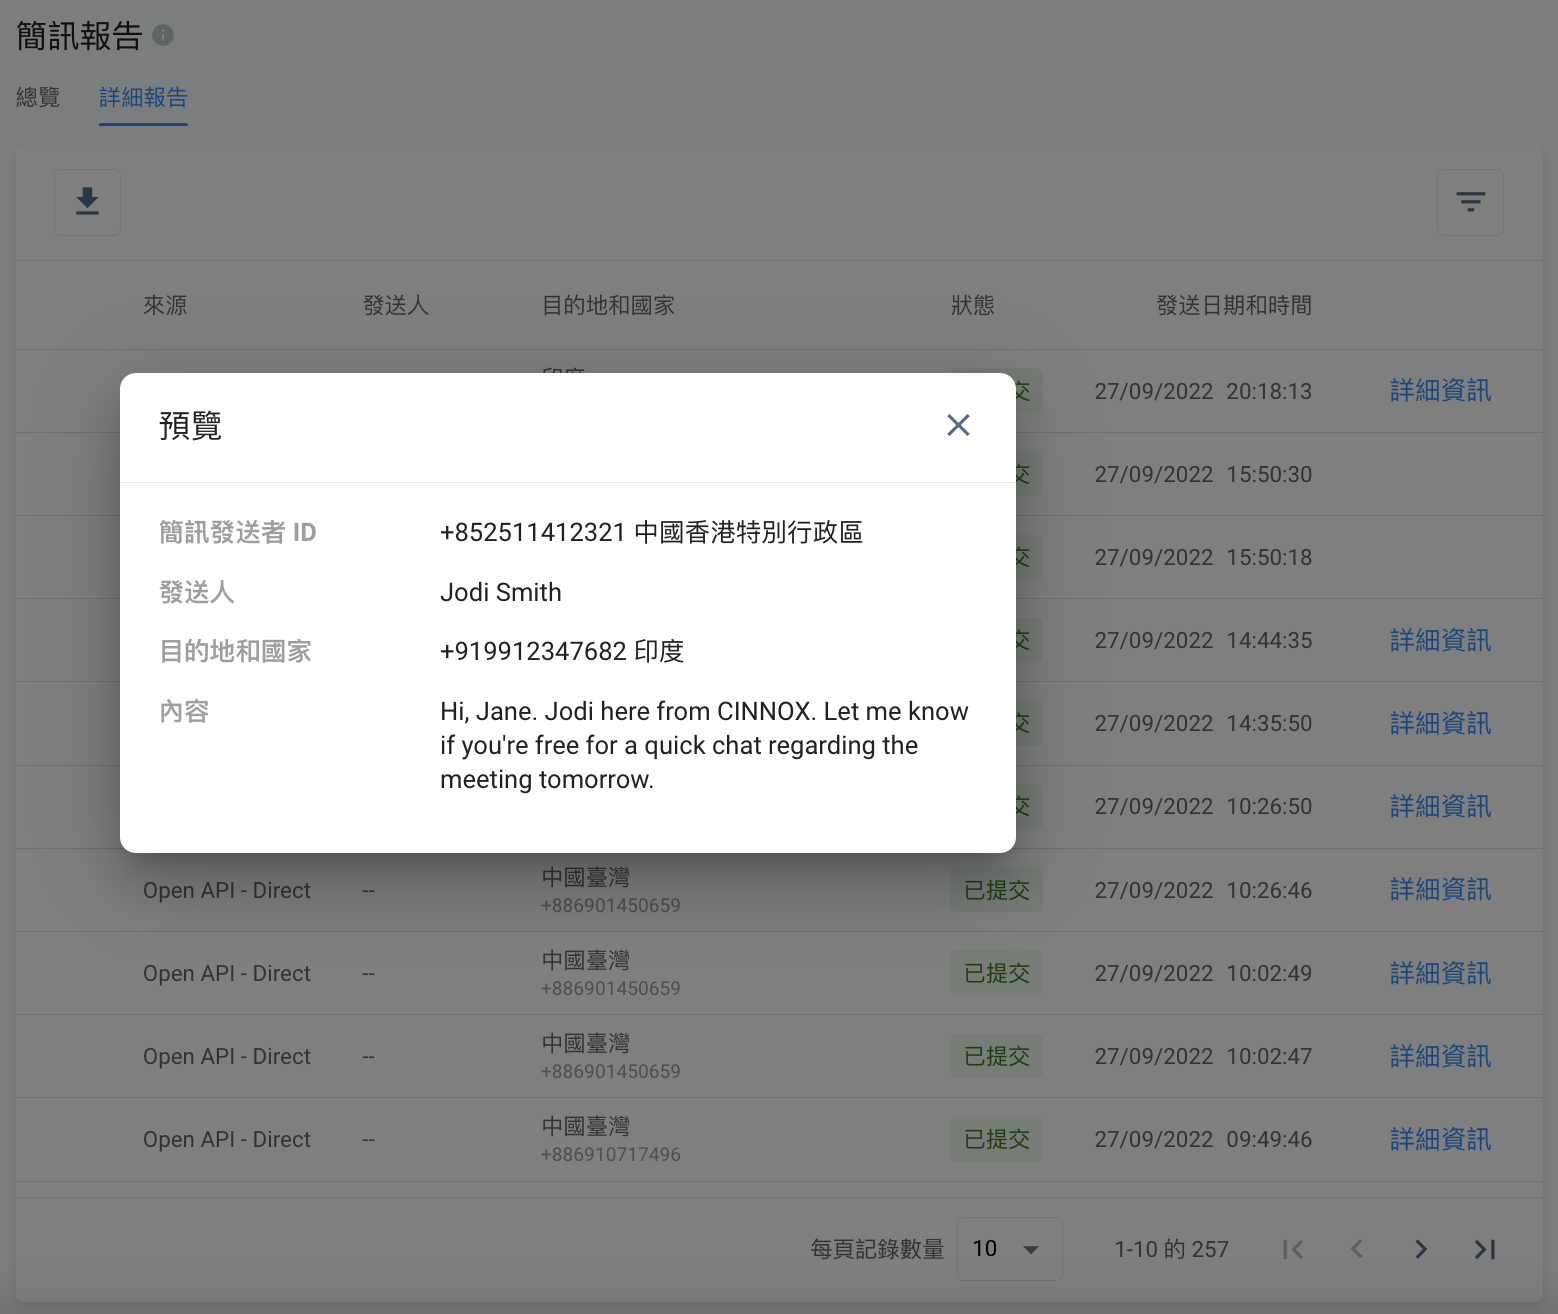Click the 來源 column header
This screenshot has height=1314, width=1558.
pyautogui.click(x=165, y=305)
